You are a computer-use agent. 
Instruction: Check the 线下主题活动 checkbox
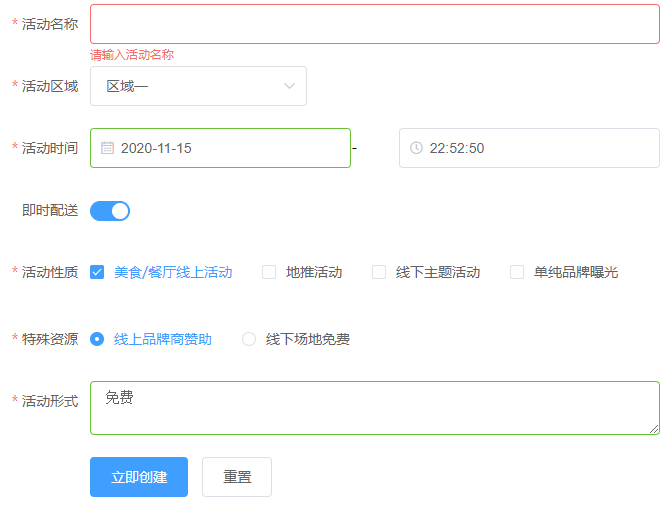click(379, 272)
